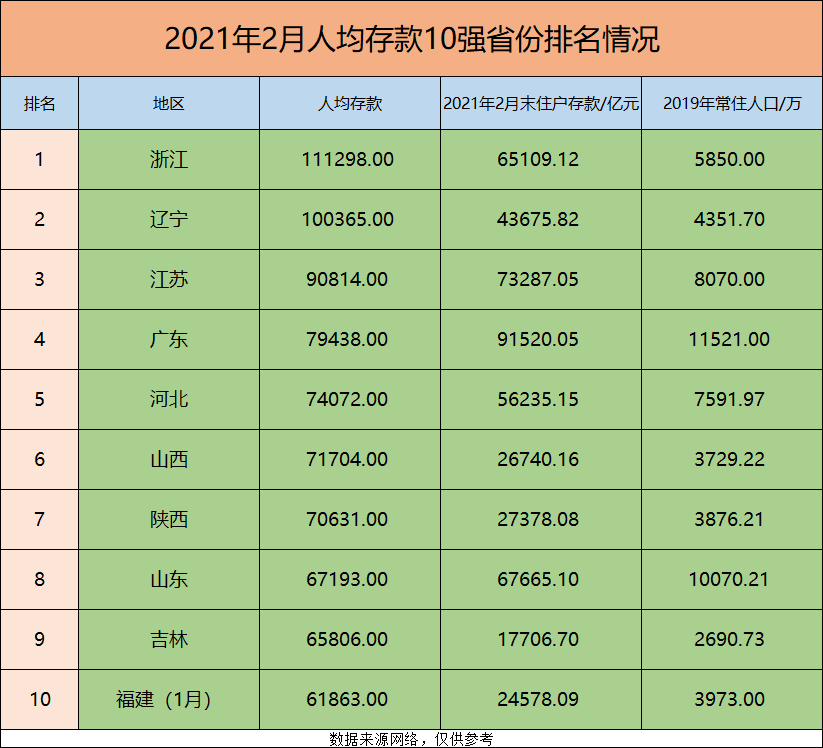This screenshot has width=823, height=748.
Task: Click the value '26740.16'
Action: (x=538, y=460)
